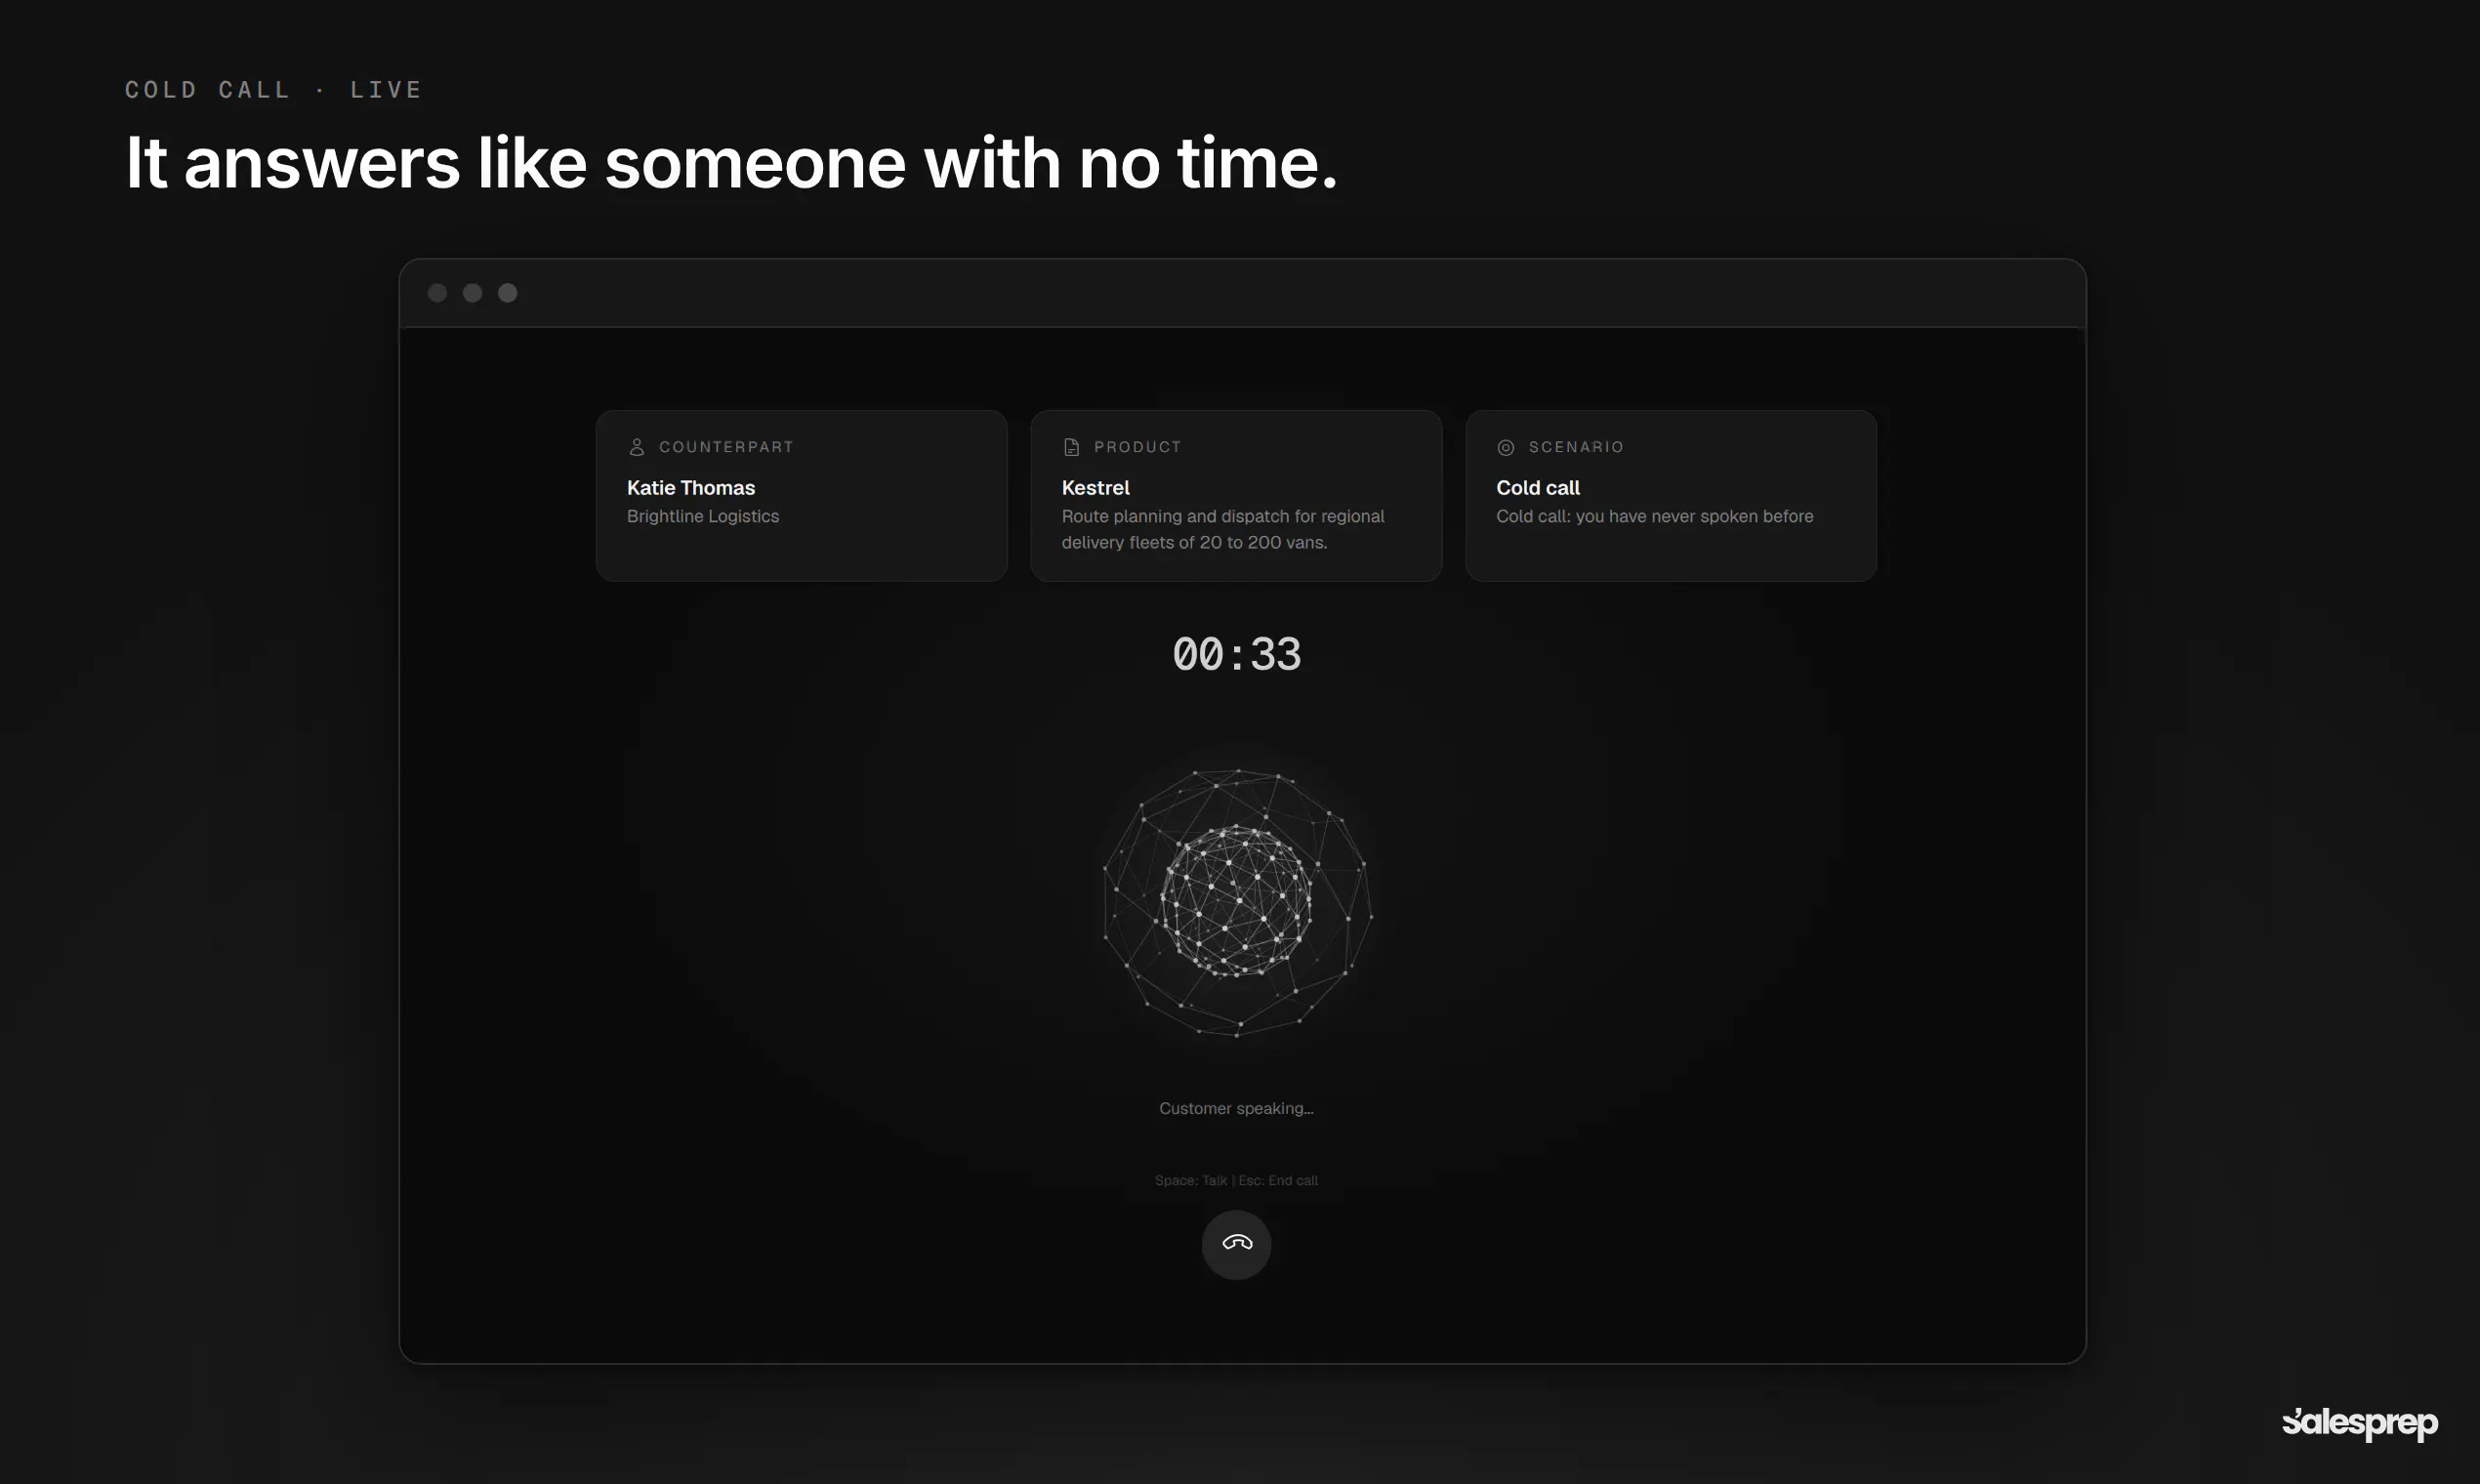Click the Space: Talk shortcut hint
Viewport: 2480px width, 1484px height.
point(1190,1180)
